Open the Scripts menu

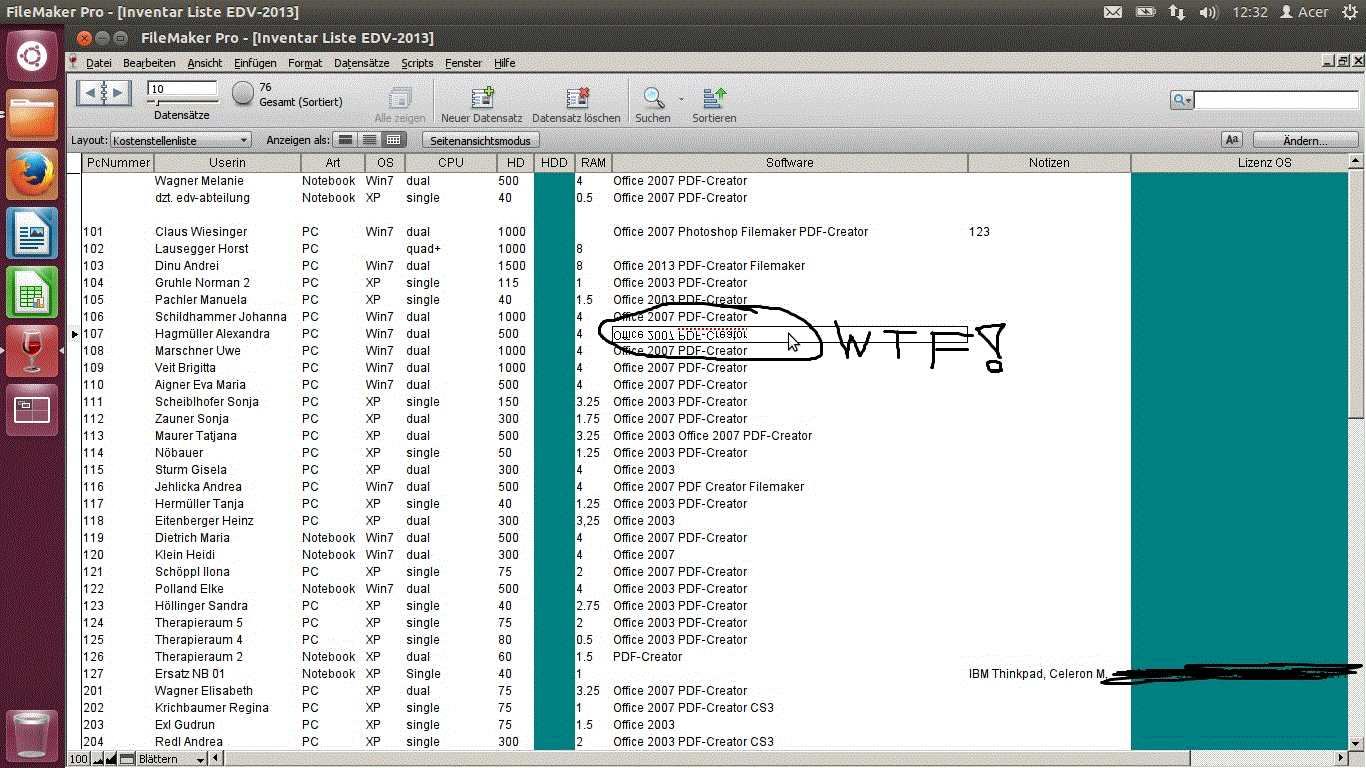(417, 63)
